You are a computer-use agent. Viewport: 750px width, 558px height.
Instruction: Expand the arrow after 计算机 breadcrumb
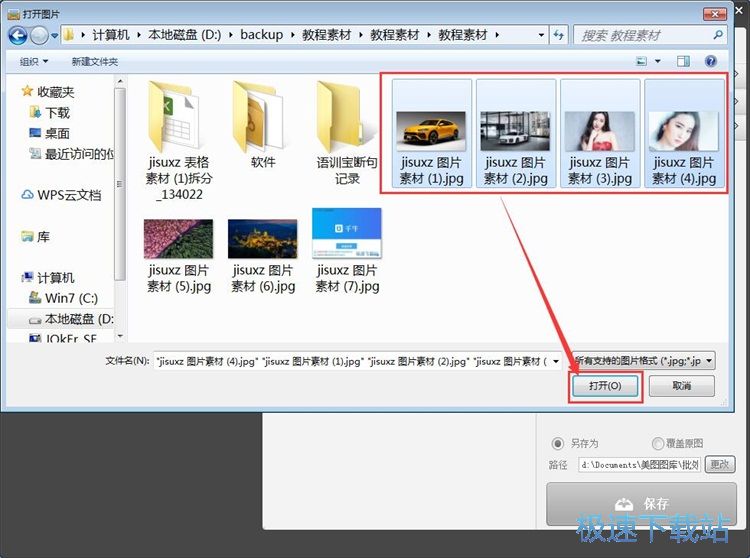(138, 35)
